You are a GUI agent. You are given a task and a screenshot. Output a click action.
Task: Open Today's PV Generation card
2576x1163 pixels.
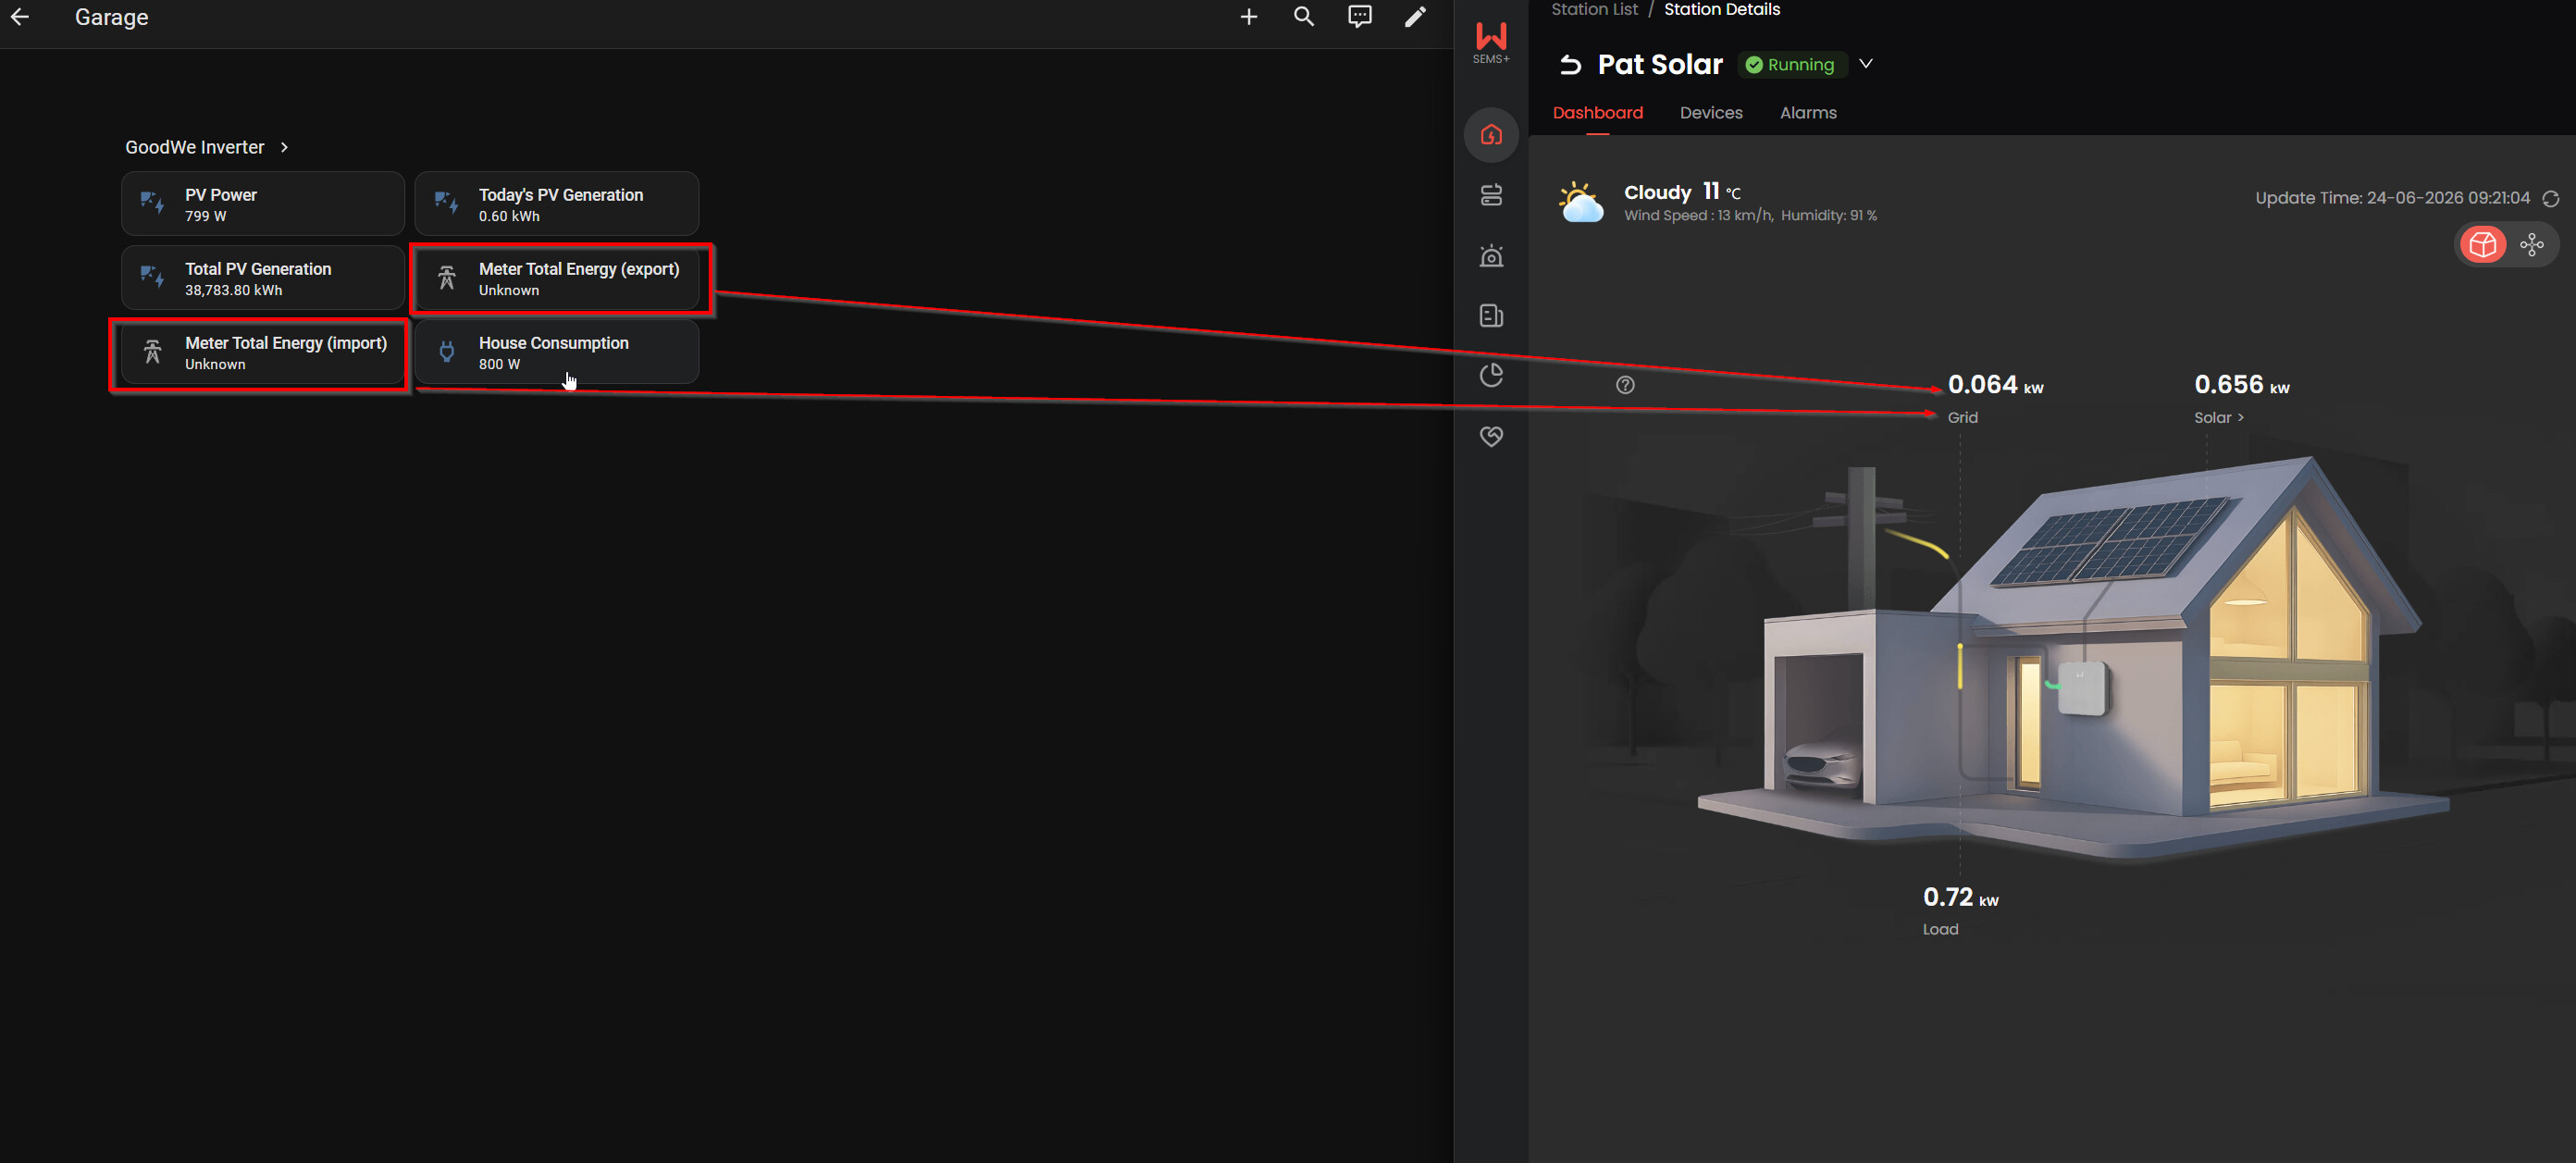pos(556,204)
